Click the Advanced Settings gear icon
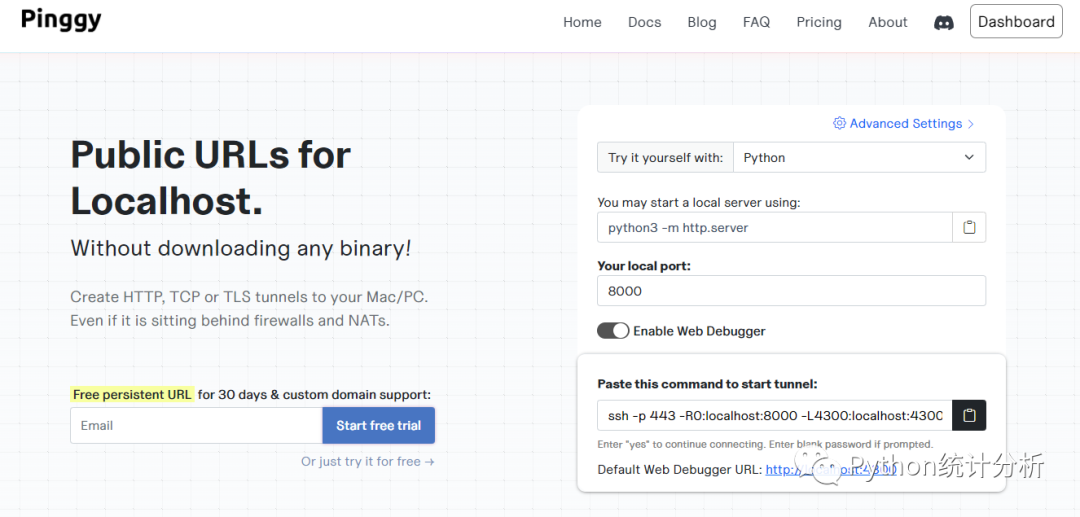The image size is (1080, 517). 839,123
